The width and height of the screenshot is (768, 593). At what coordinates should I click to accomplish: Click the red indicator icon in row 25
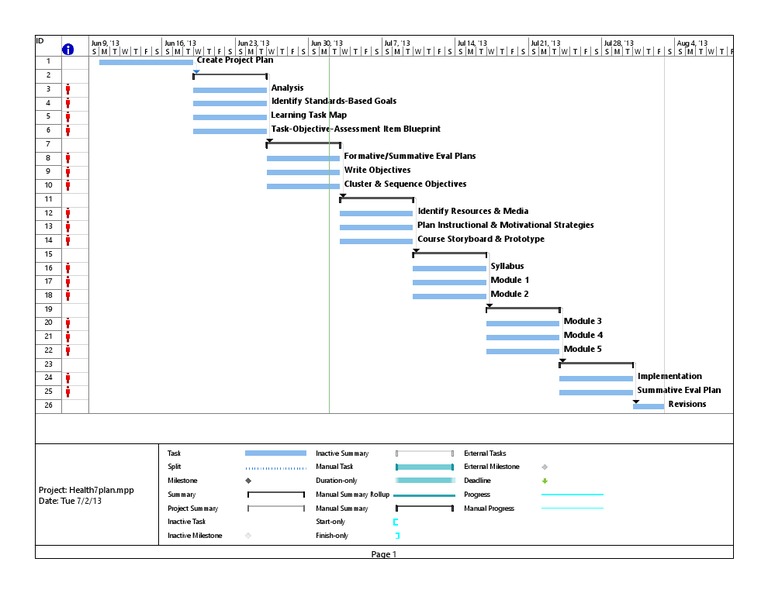(68, 392)
